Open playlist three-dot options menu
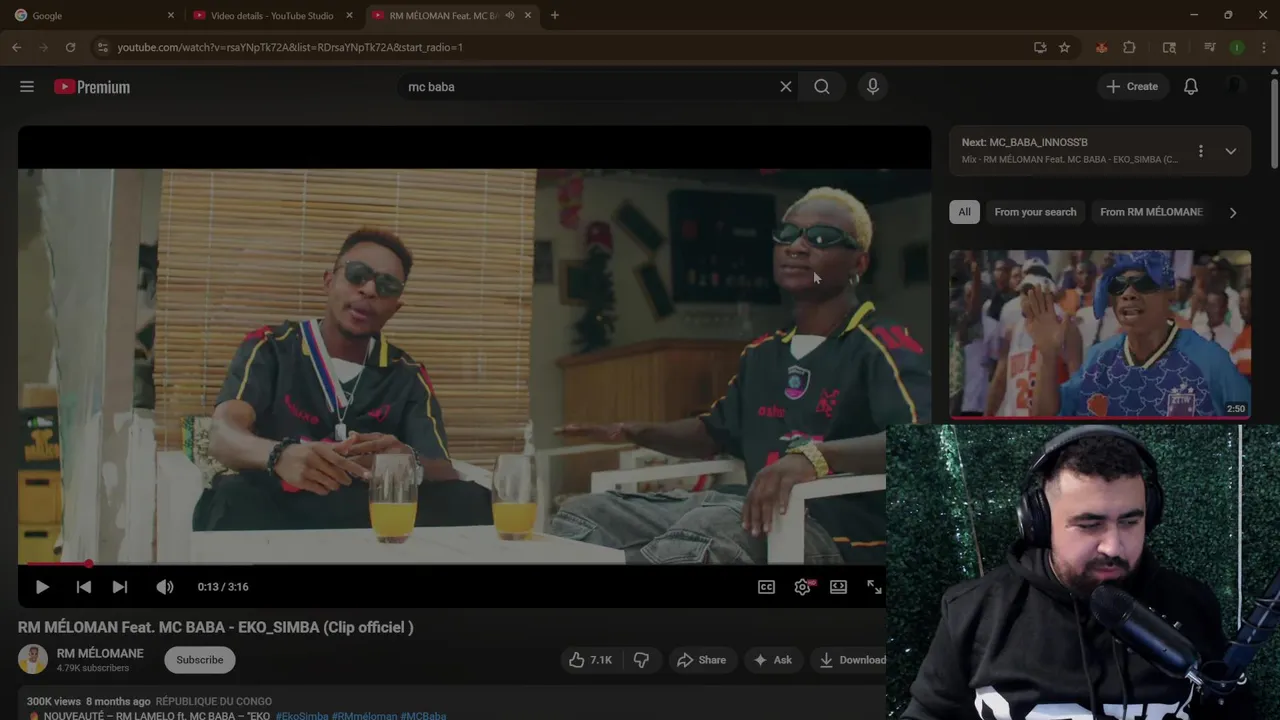The image size is (1280, 720). tap(1201, 151)
